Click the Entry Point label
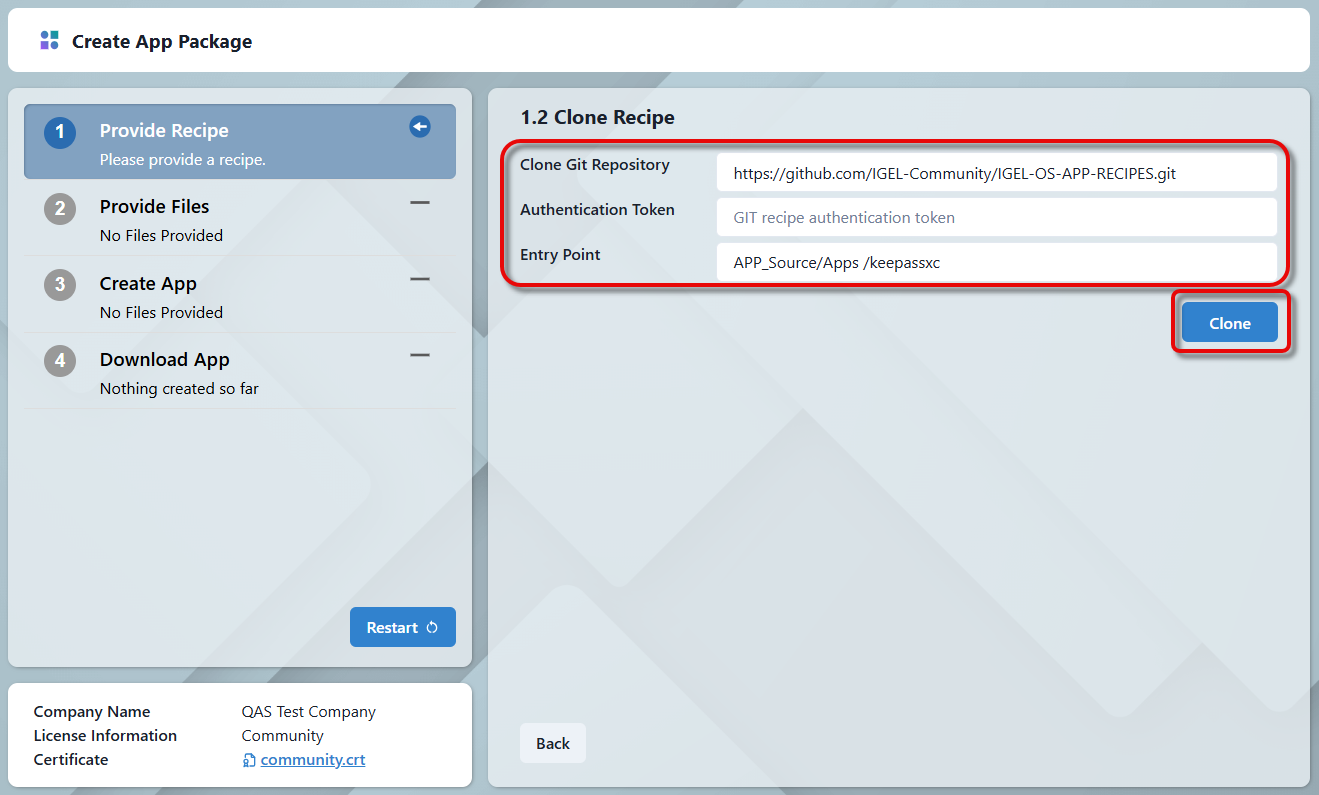1319x795 pixels. [x=560, y=255]
